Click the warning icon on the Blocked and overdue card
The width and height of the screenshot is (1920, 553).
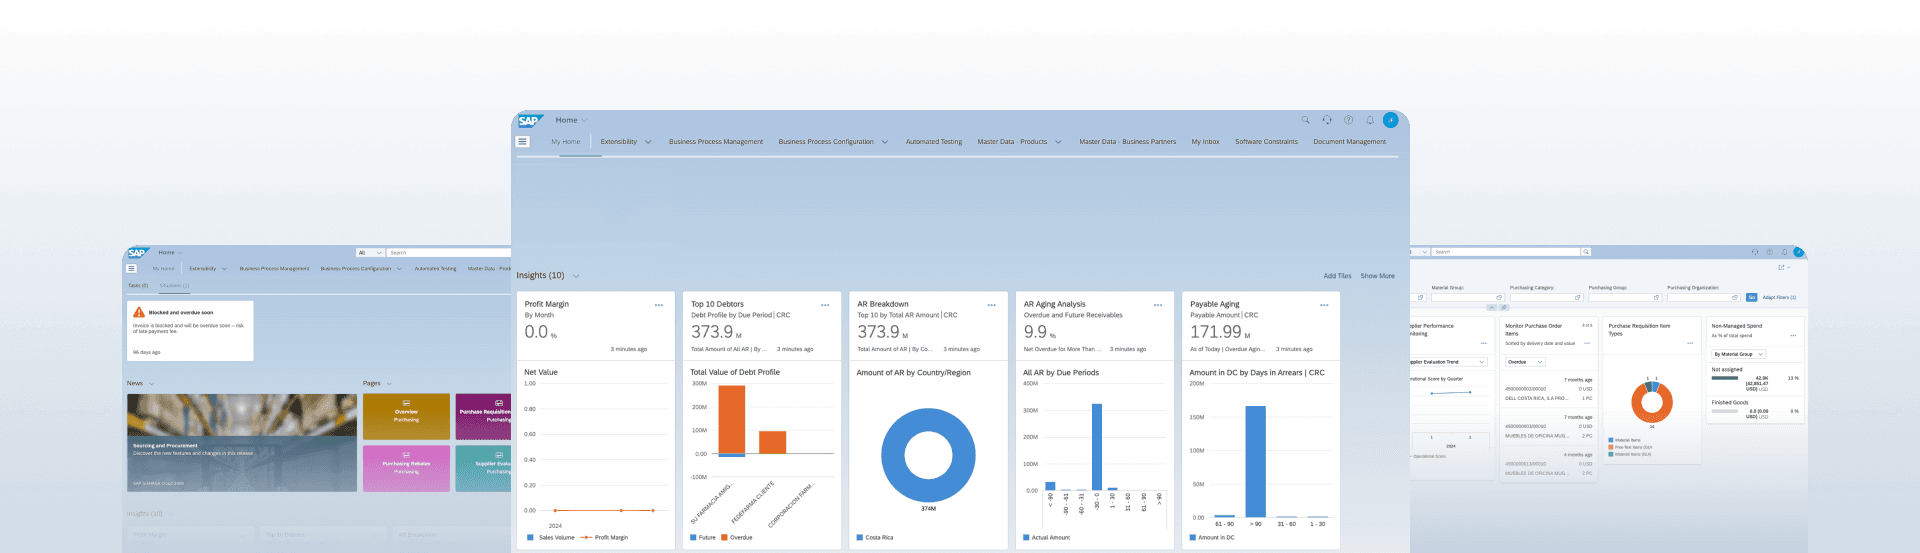point(139,312)
